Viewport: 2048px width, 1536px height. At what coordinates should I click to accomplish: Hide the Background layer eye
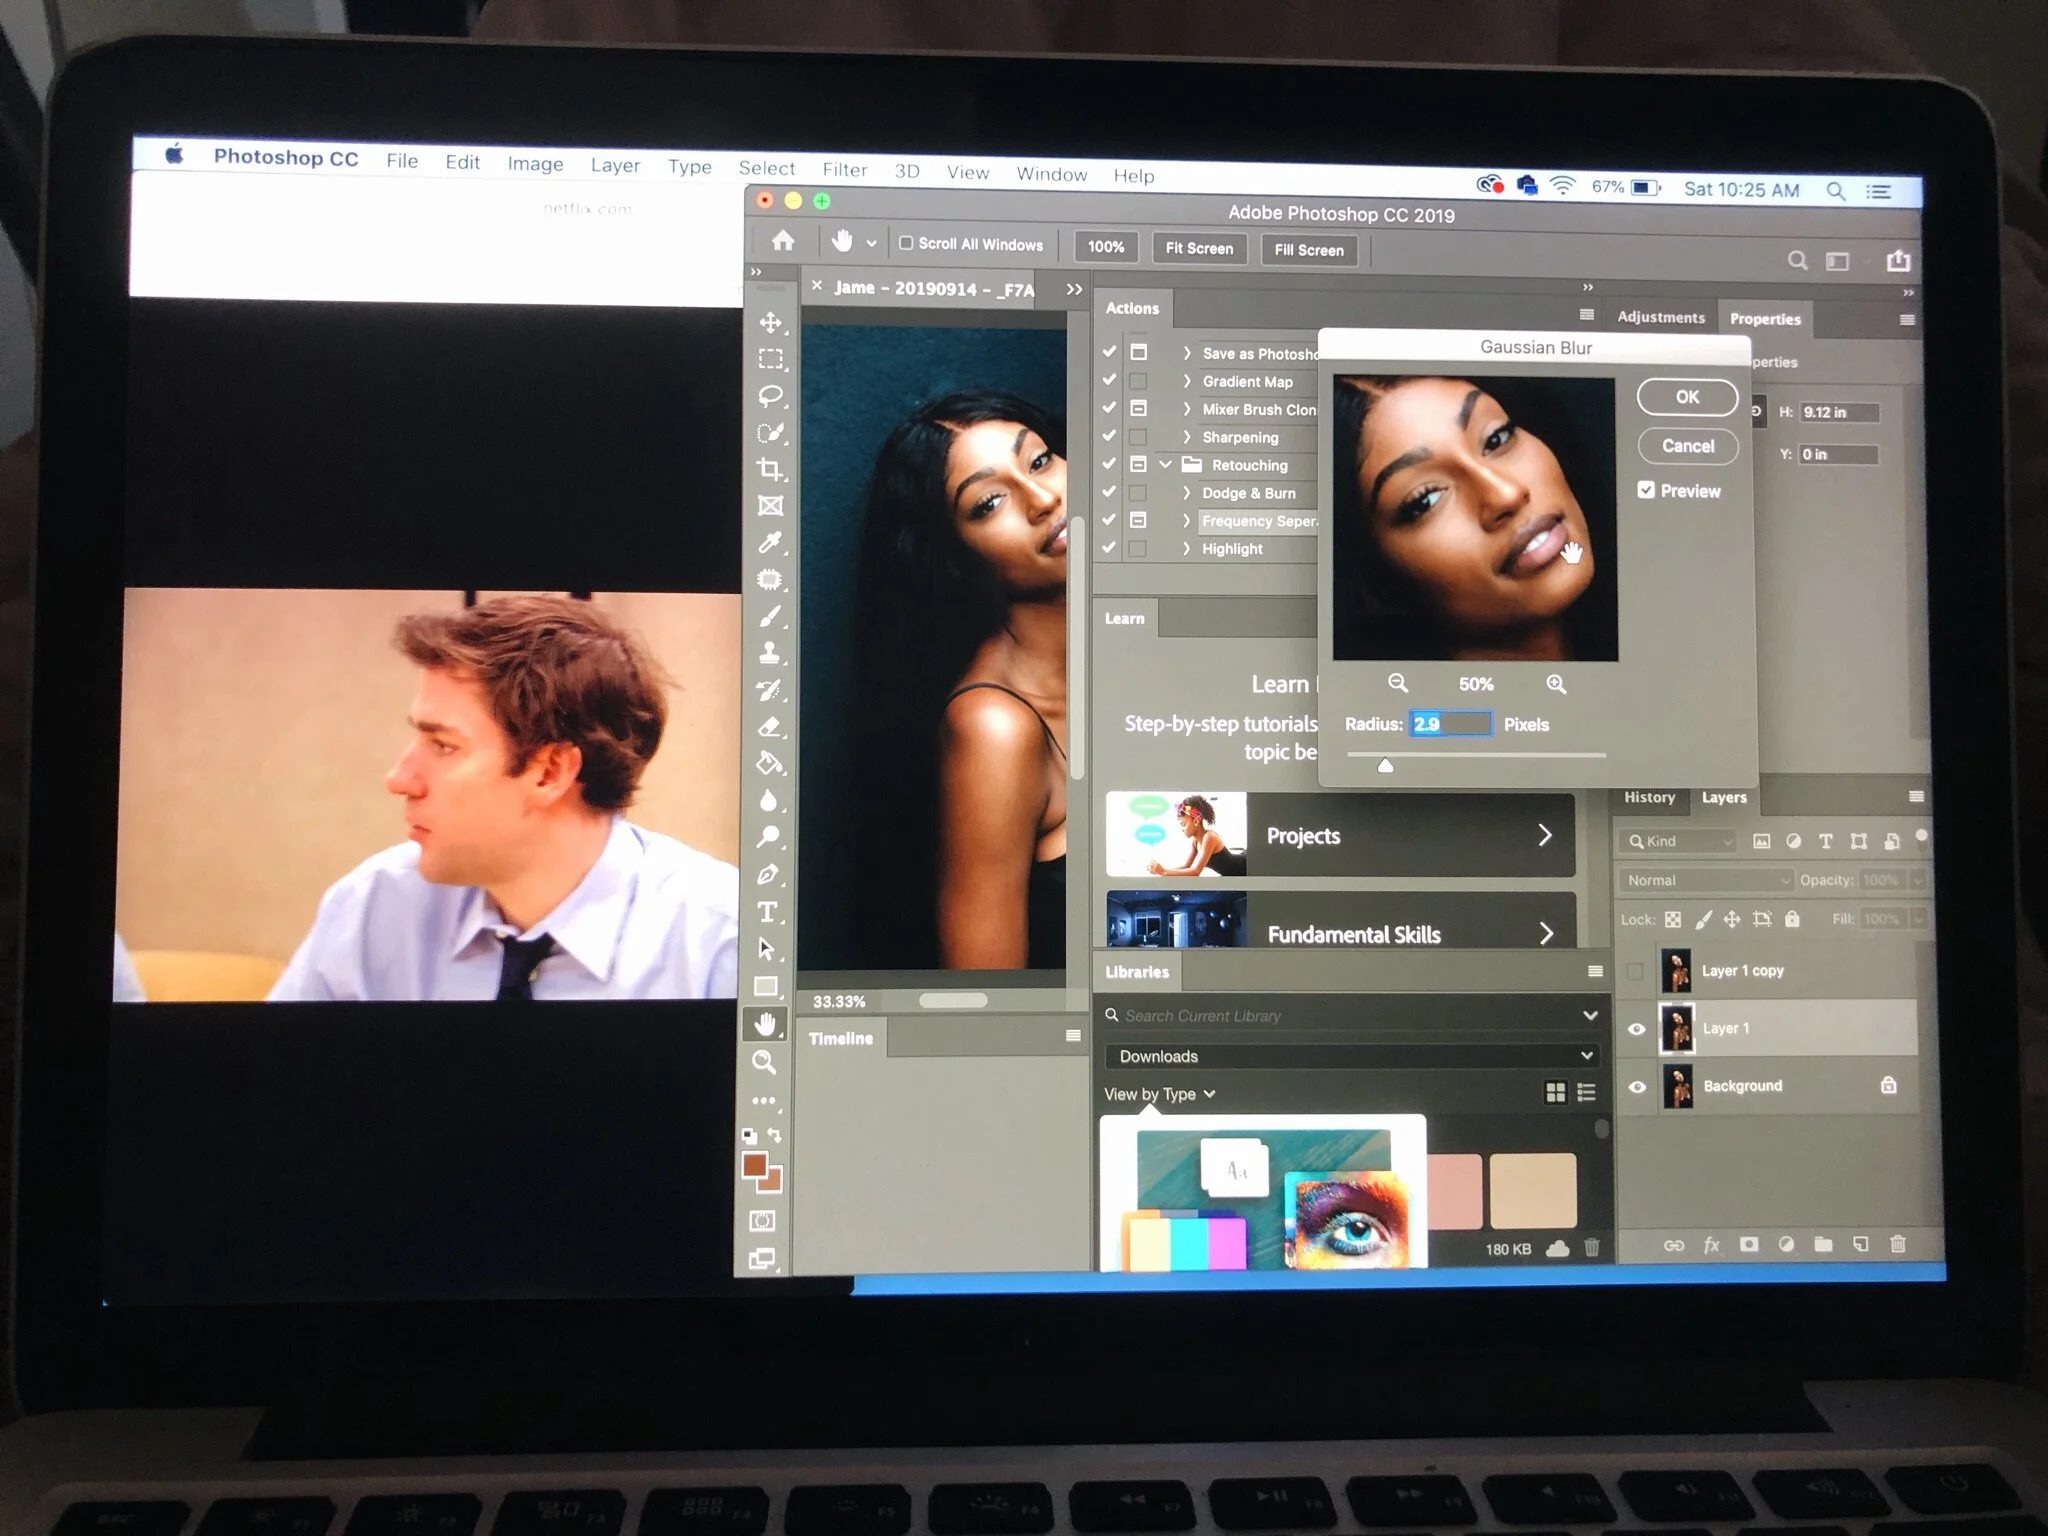[1637, 1087]
